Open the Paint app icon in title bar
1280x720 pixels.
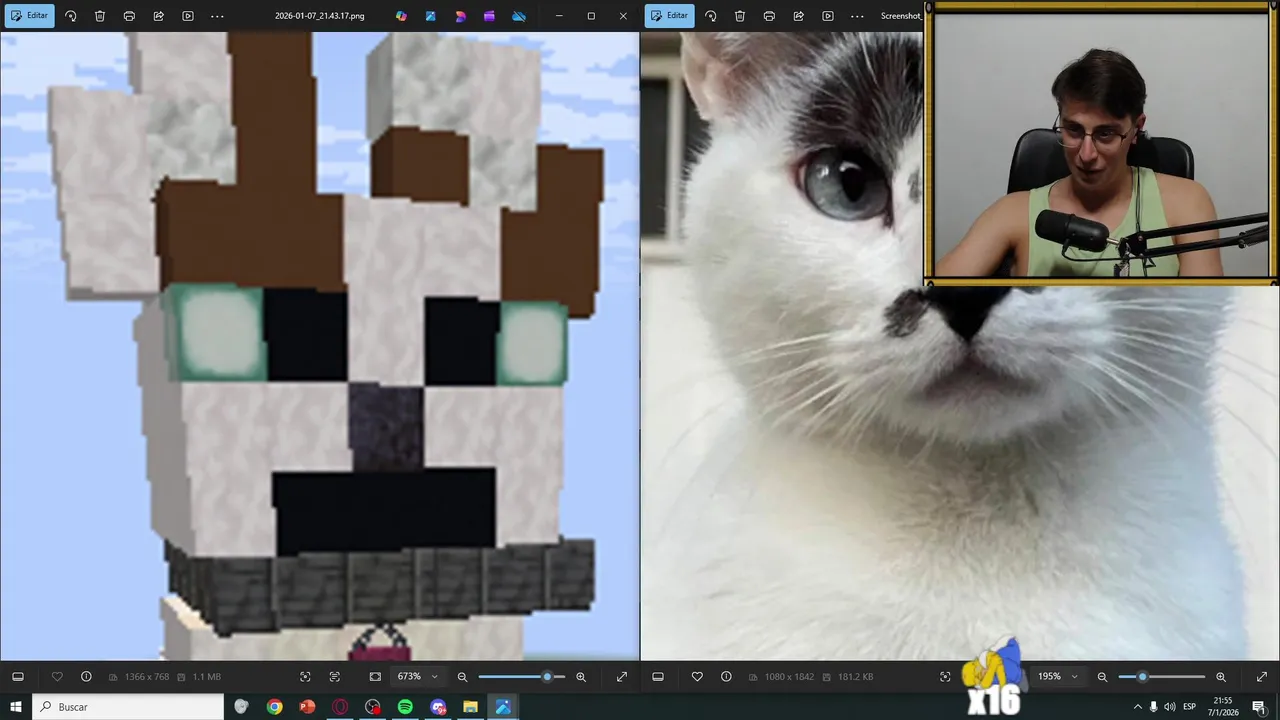[430, 16]
